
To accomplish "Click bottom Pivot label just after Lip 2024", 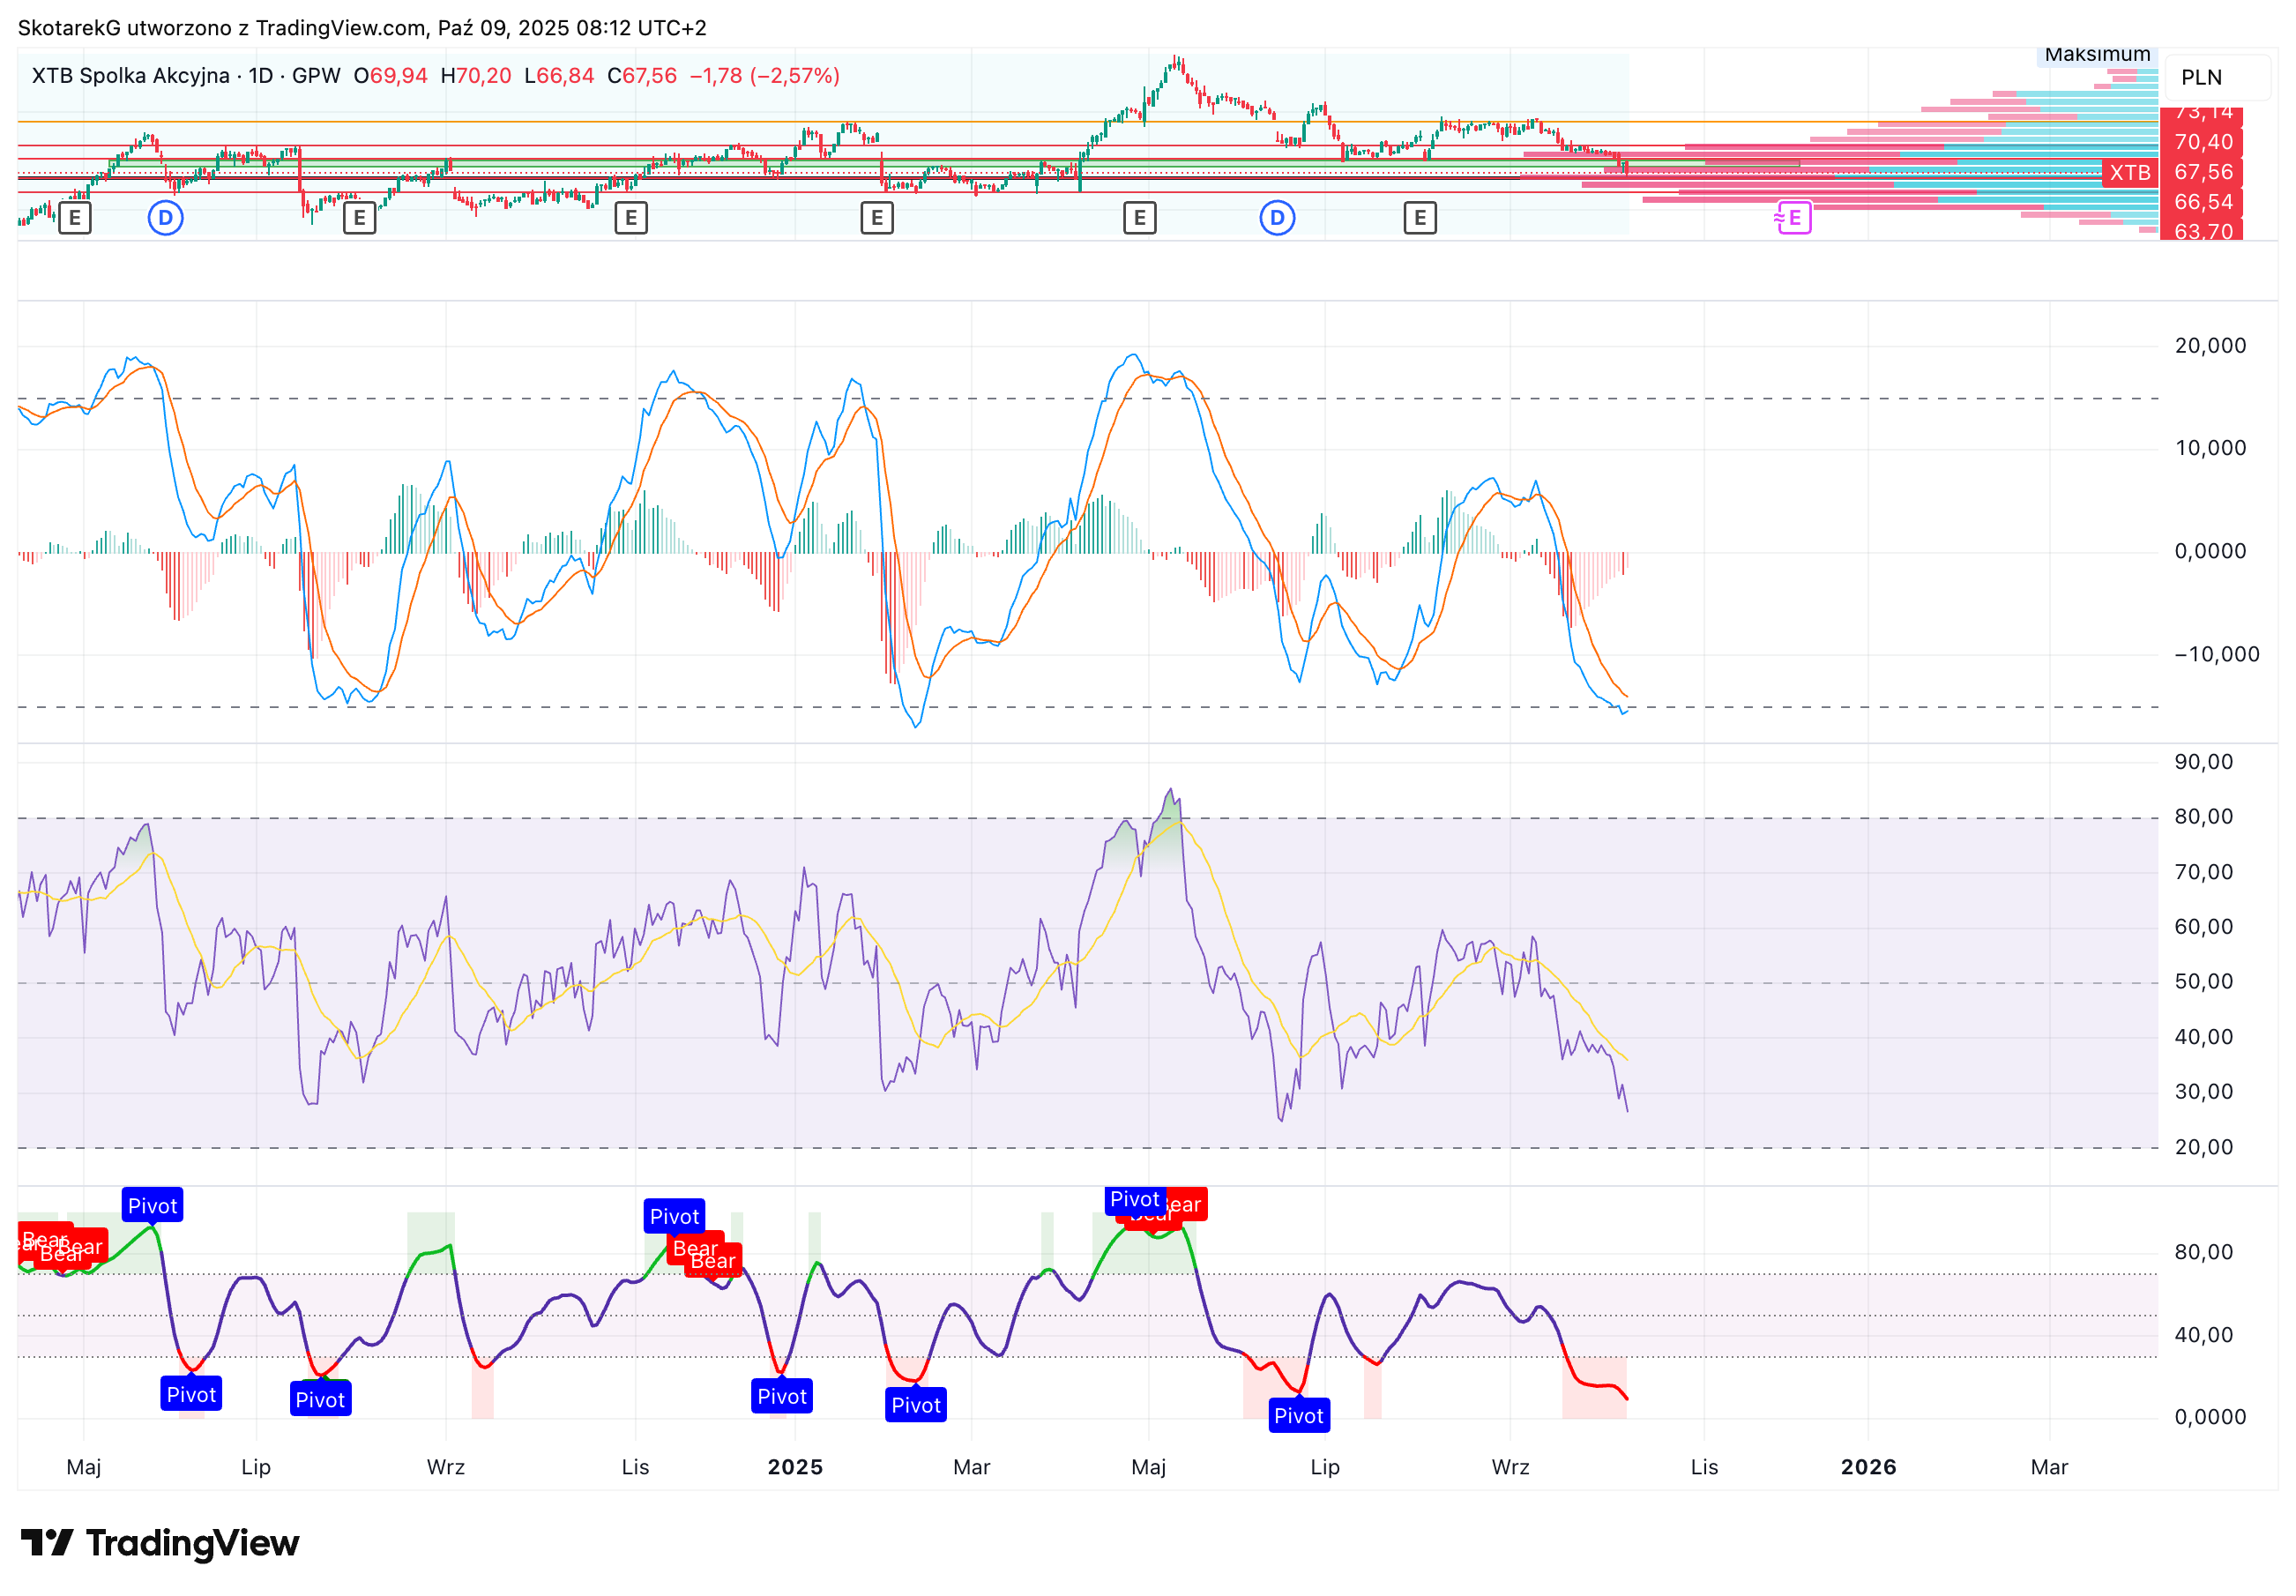I will pos(320,1400).
